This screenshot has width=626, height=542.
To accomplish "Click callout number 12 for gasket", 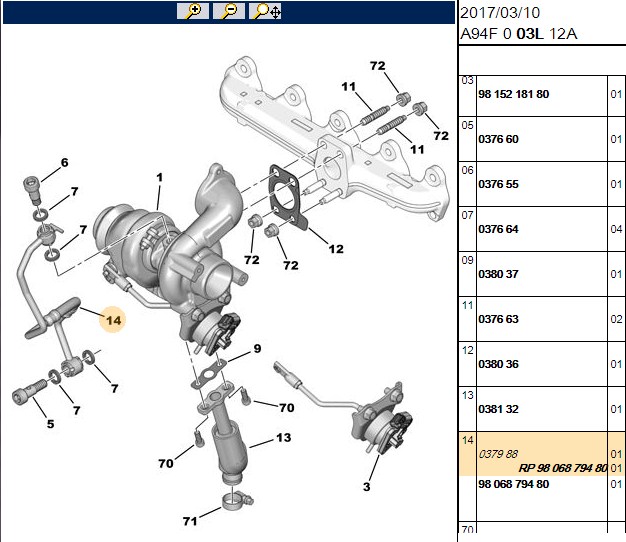I will 336,249.
